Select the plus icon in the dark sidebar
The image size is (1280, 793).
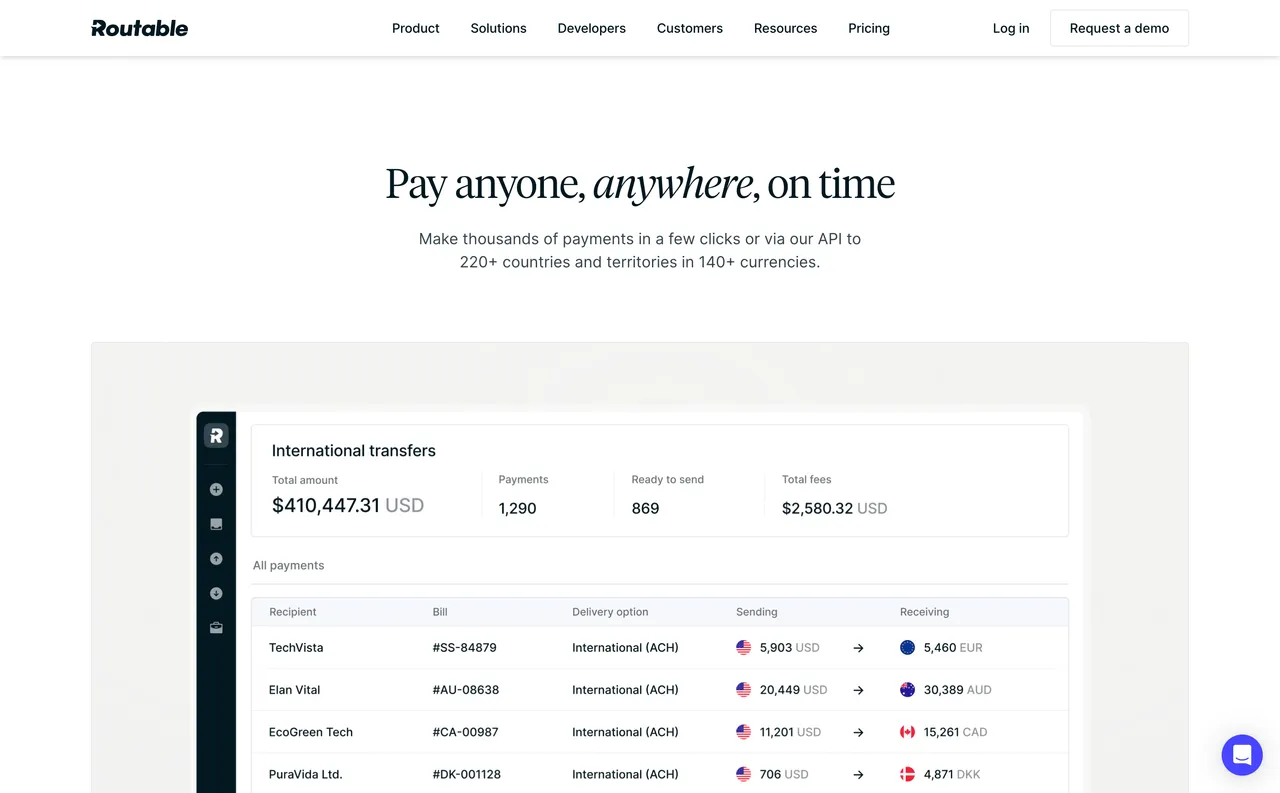(x=216, y=489)
